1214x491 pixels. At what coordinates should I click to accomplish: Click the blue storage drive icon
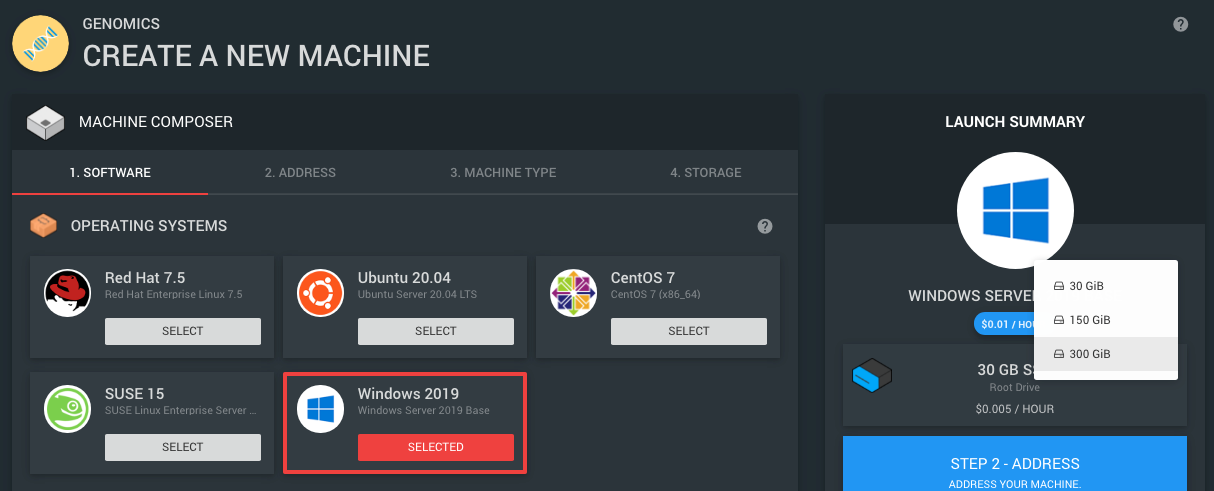tap(871, 377)
